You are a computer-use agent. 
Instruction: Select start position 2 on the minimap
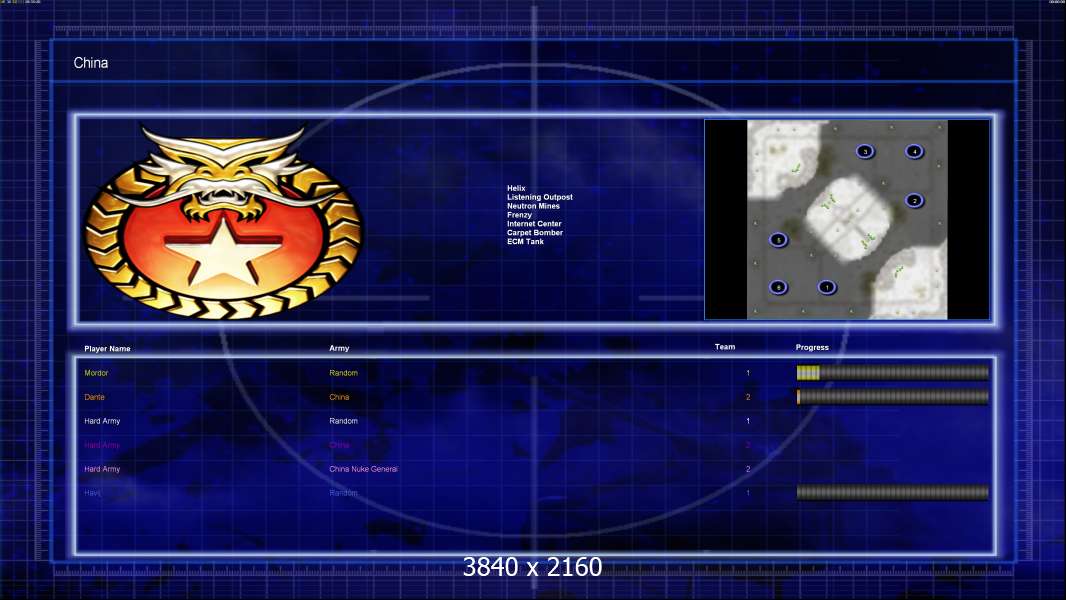914,200
